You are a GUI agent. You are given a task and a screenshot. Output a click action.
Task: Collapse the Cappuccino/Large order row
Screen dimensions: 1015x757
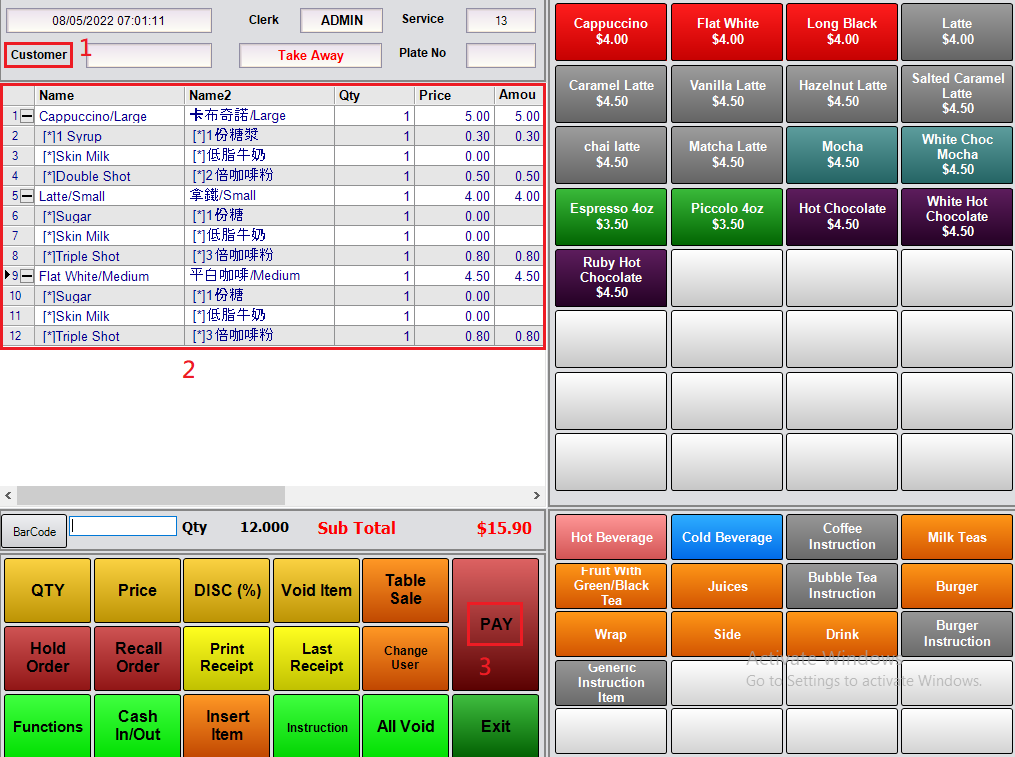[27, 117]
